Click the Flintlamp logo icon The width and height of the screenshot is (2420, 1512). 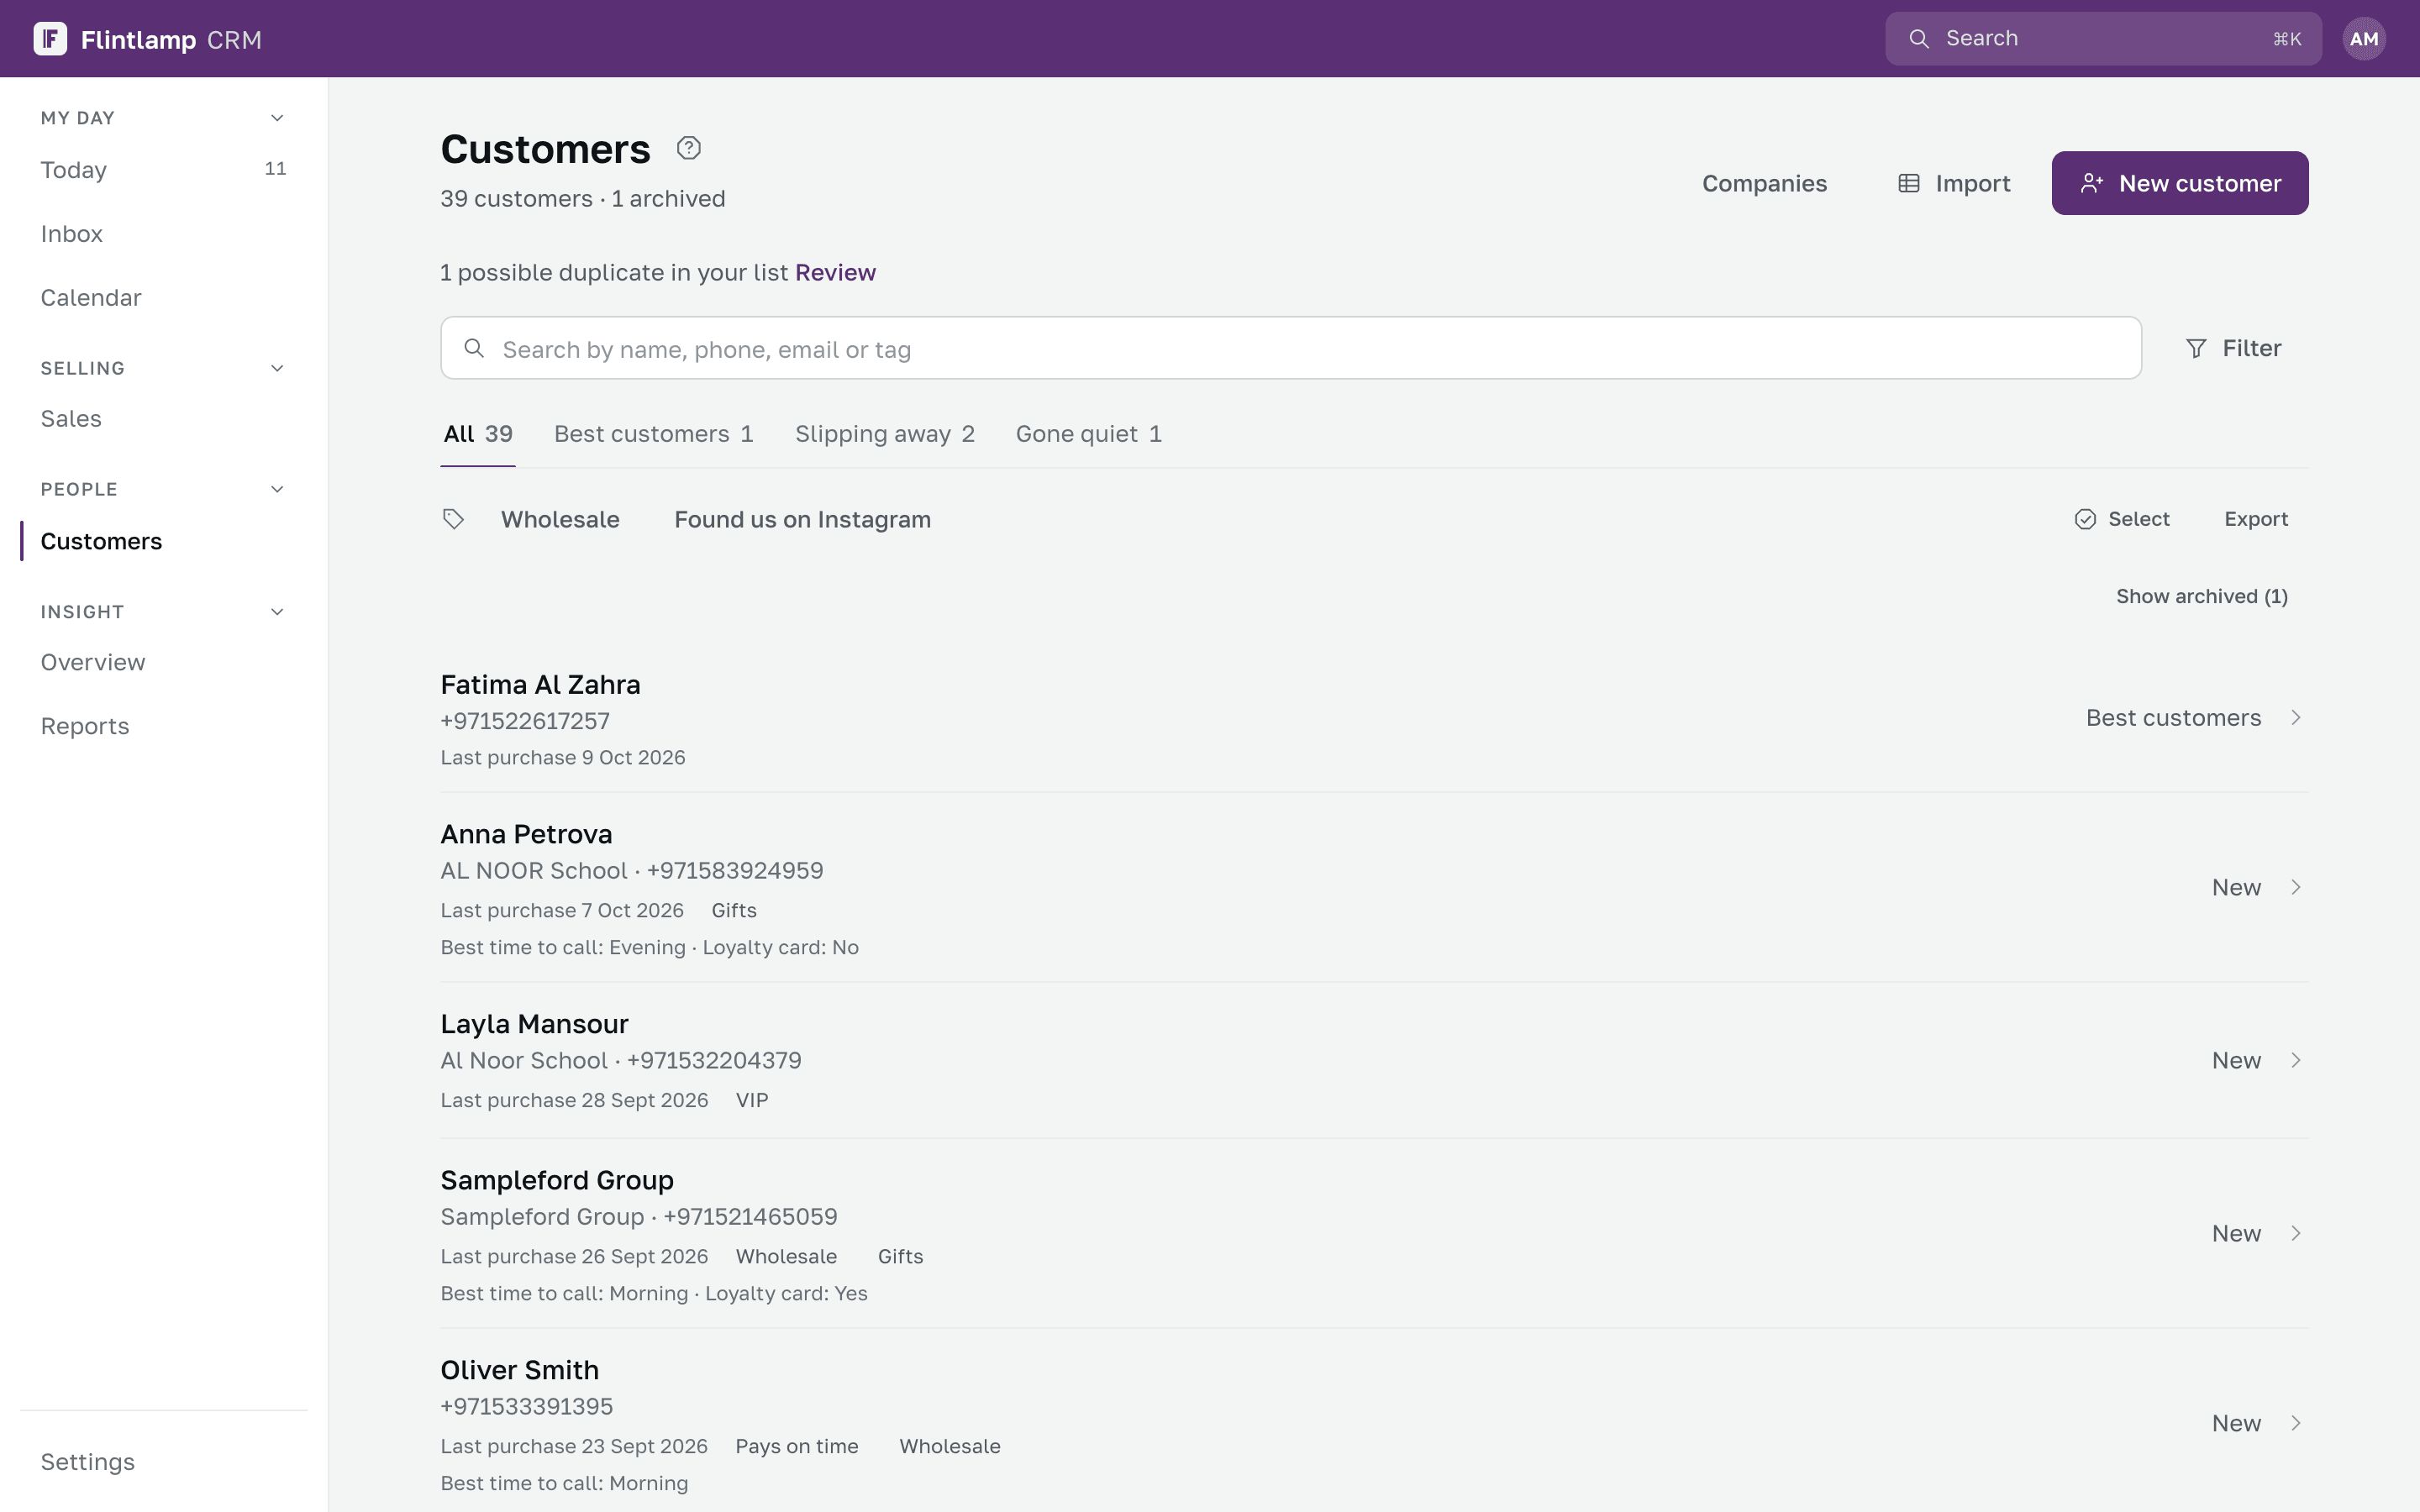point(50,39)
